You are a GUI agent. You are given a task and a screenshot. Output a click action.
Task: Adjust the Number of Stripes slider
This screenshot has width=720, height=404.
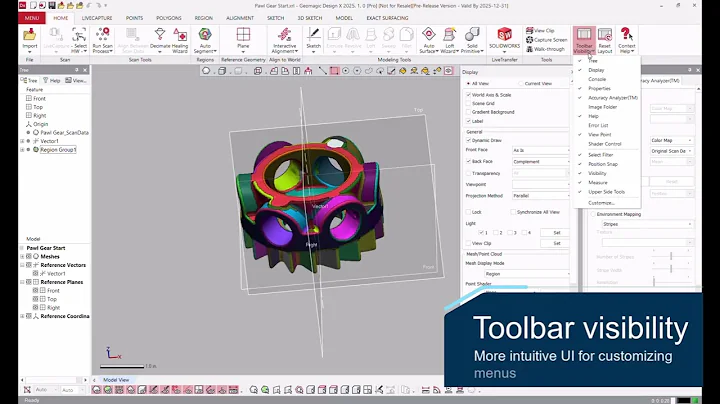[x=670, y=256]
